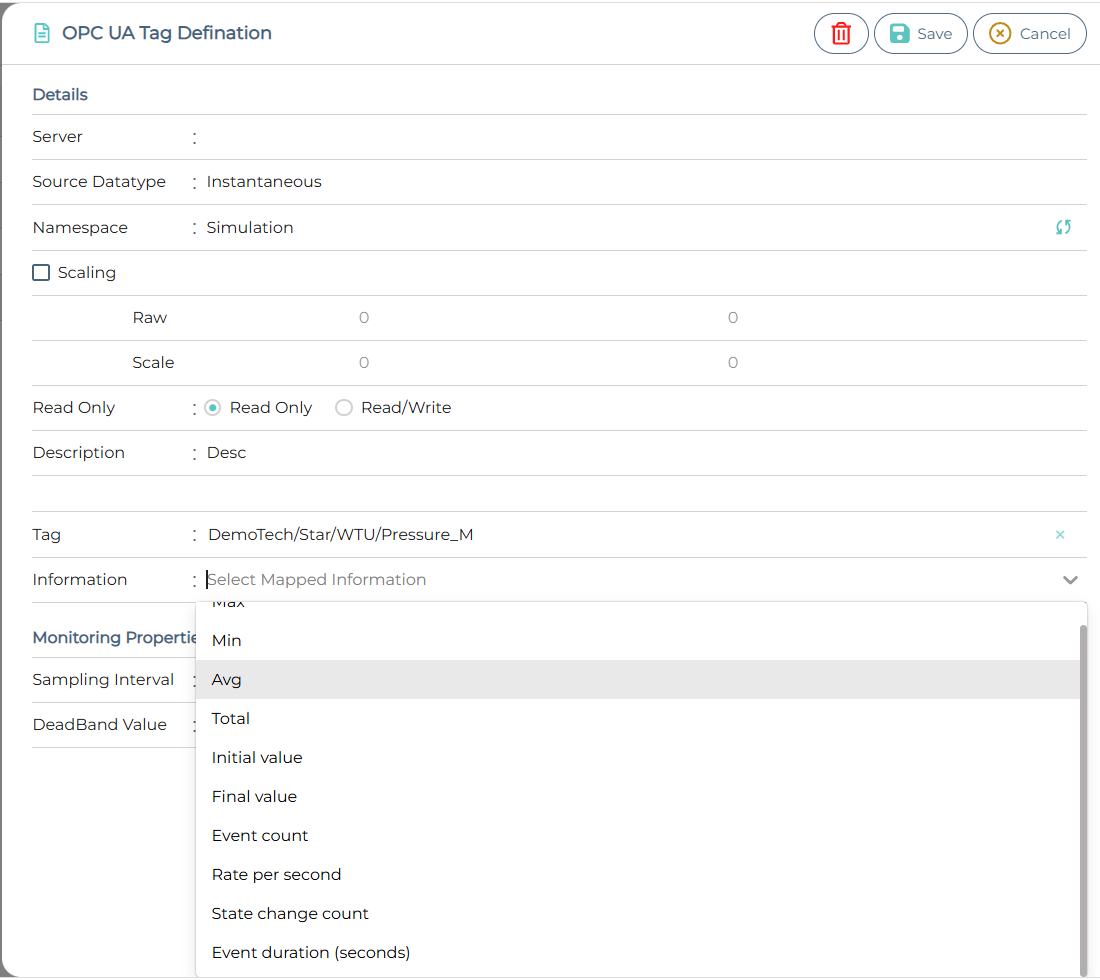The image size is (1100, 980).
Task: Choose Avg from the dropdown list
Action: [x=227, y=679]
